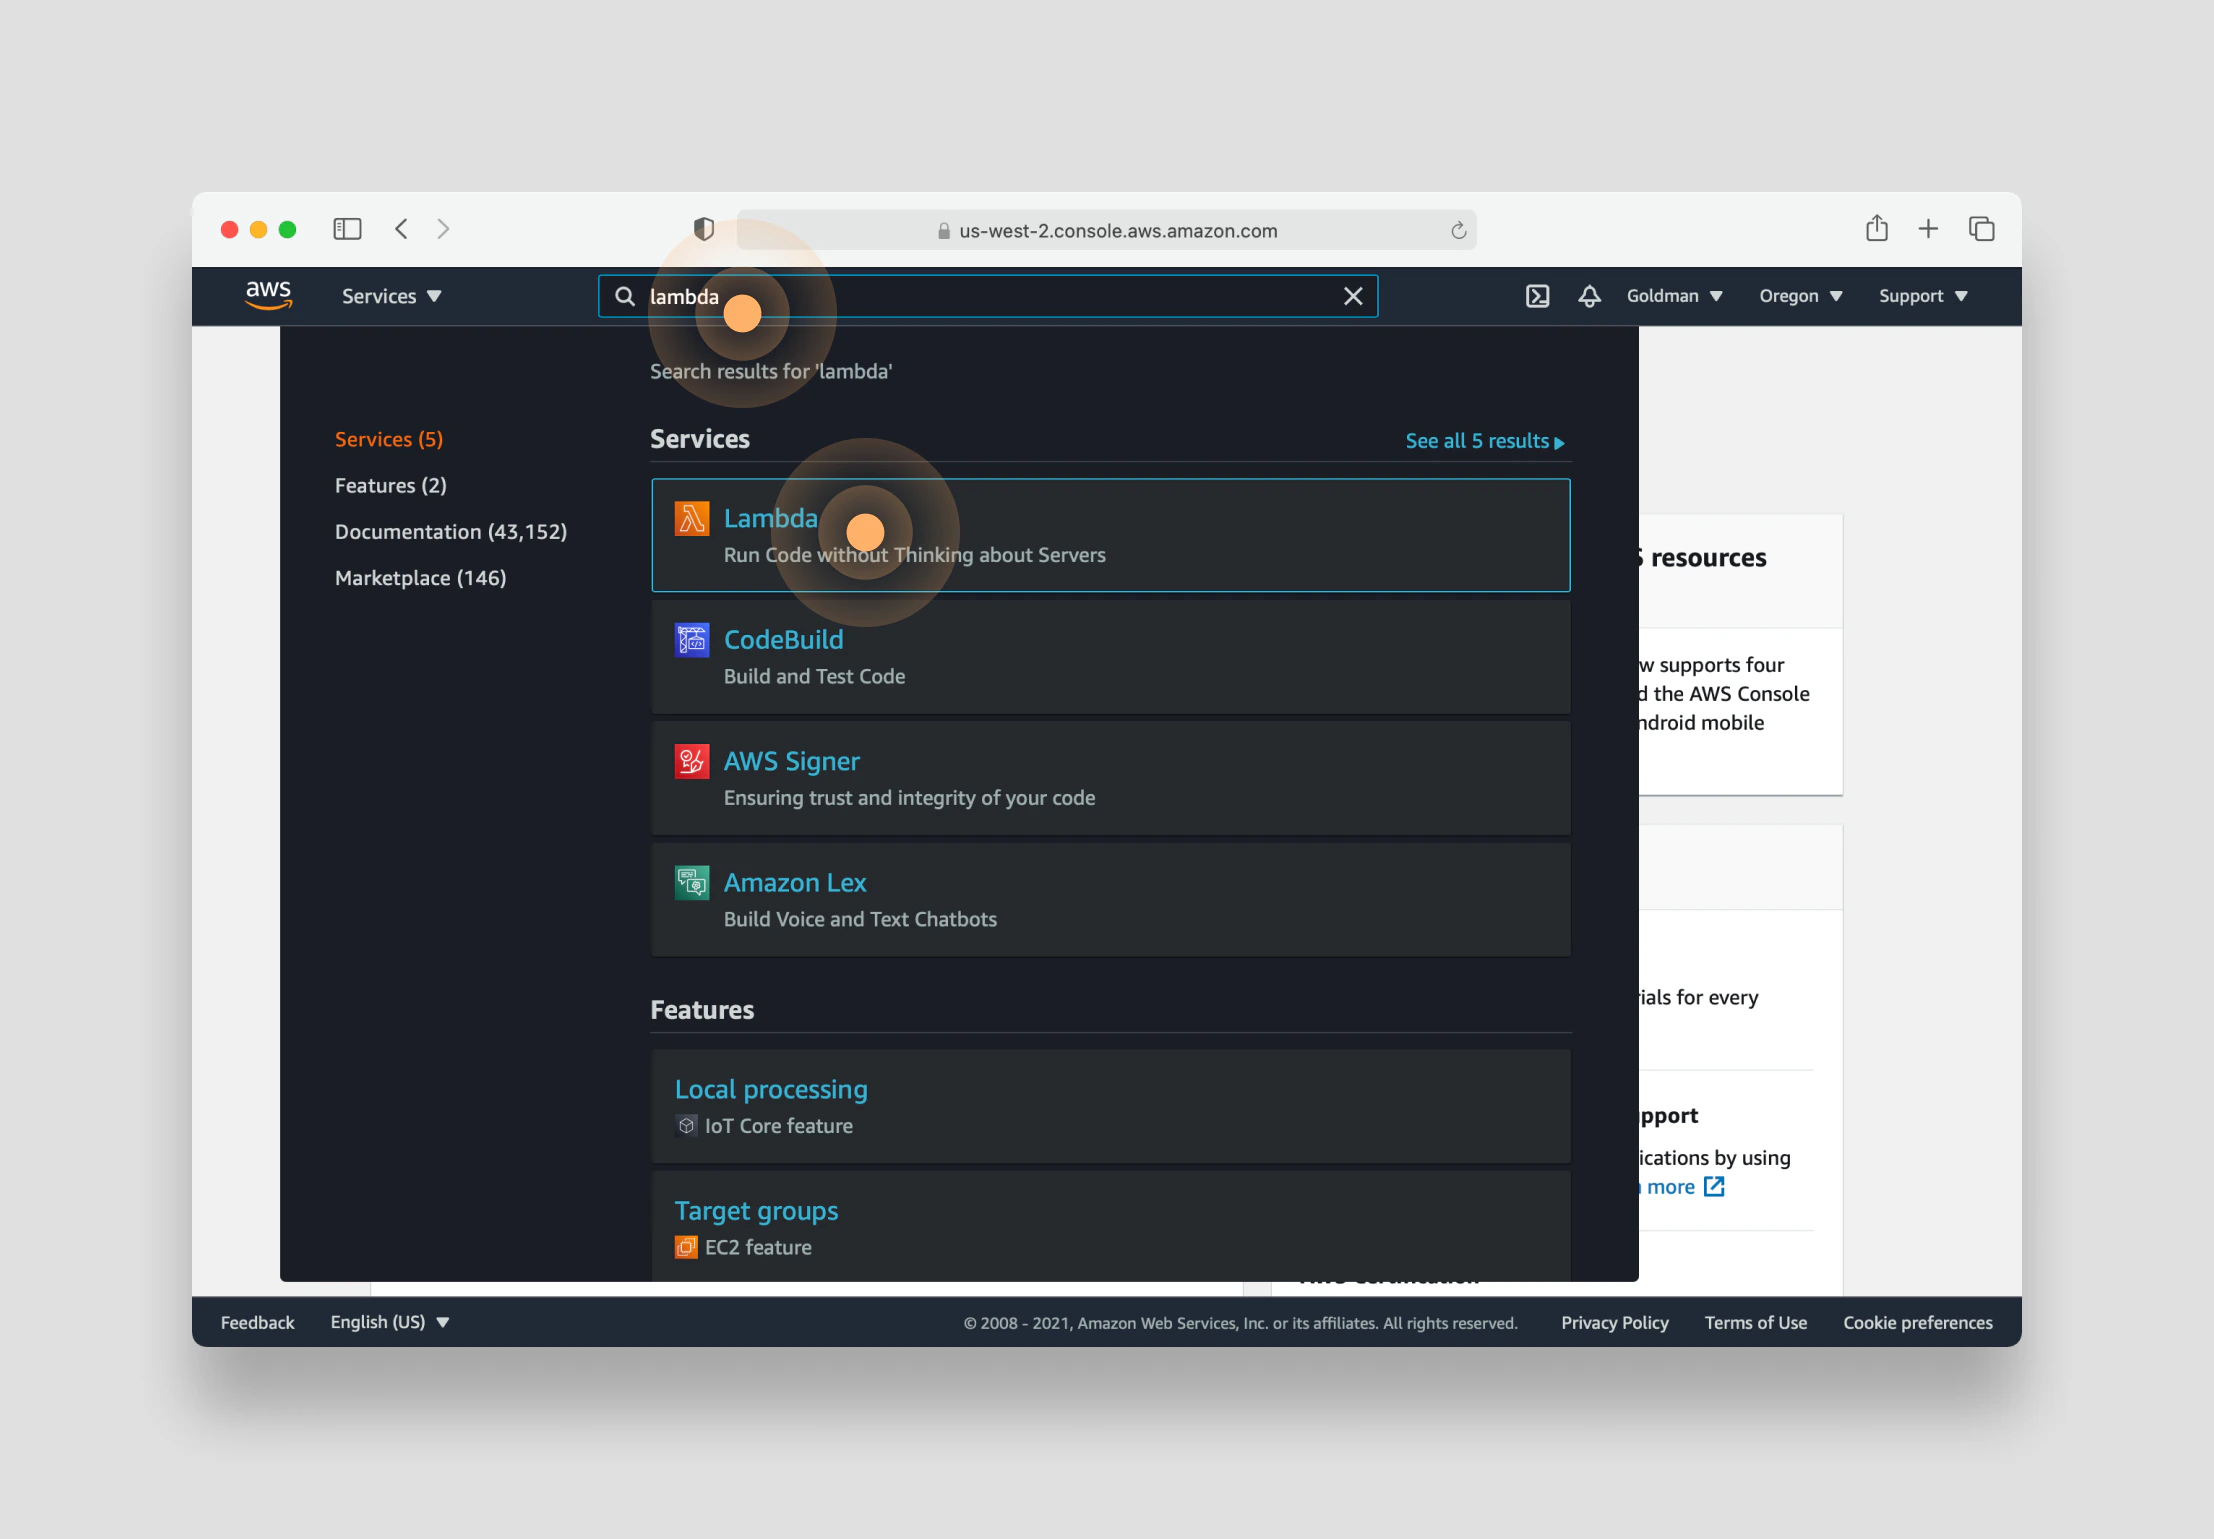Click the AWS Signer service icon
This screenshot has width=2214, height=1539.
click(x=692, y=761)
